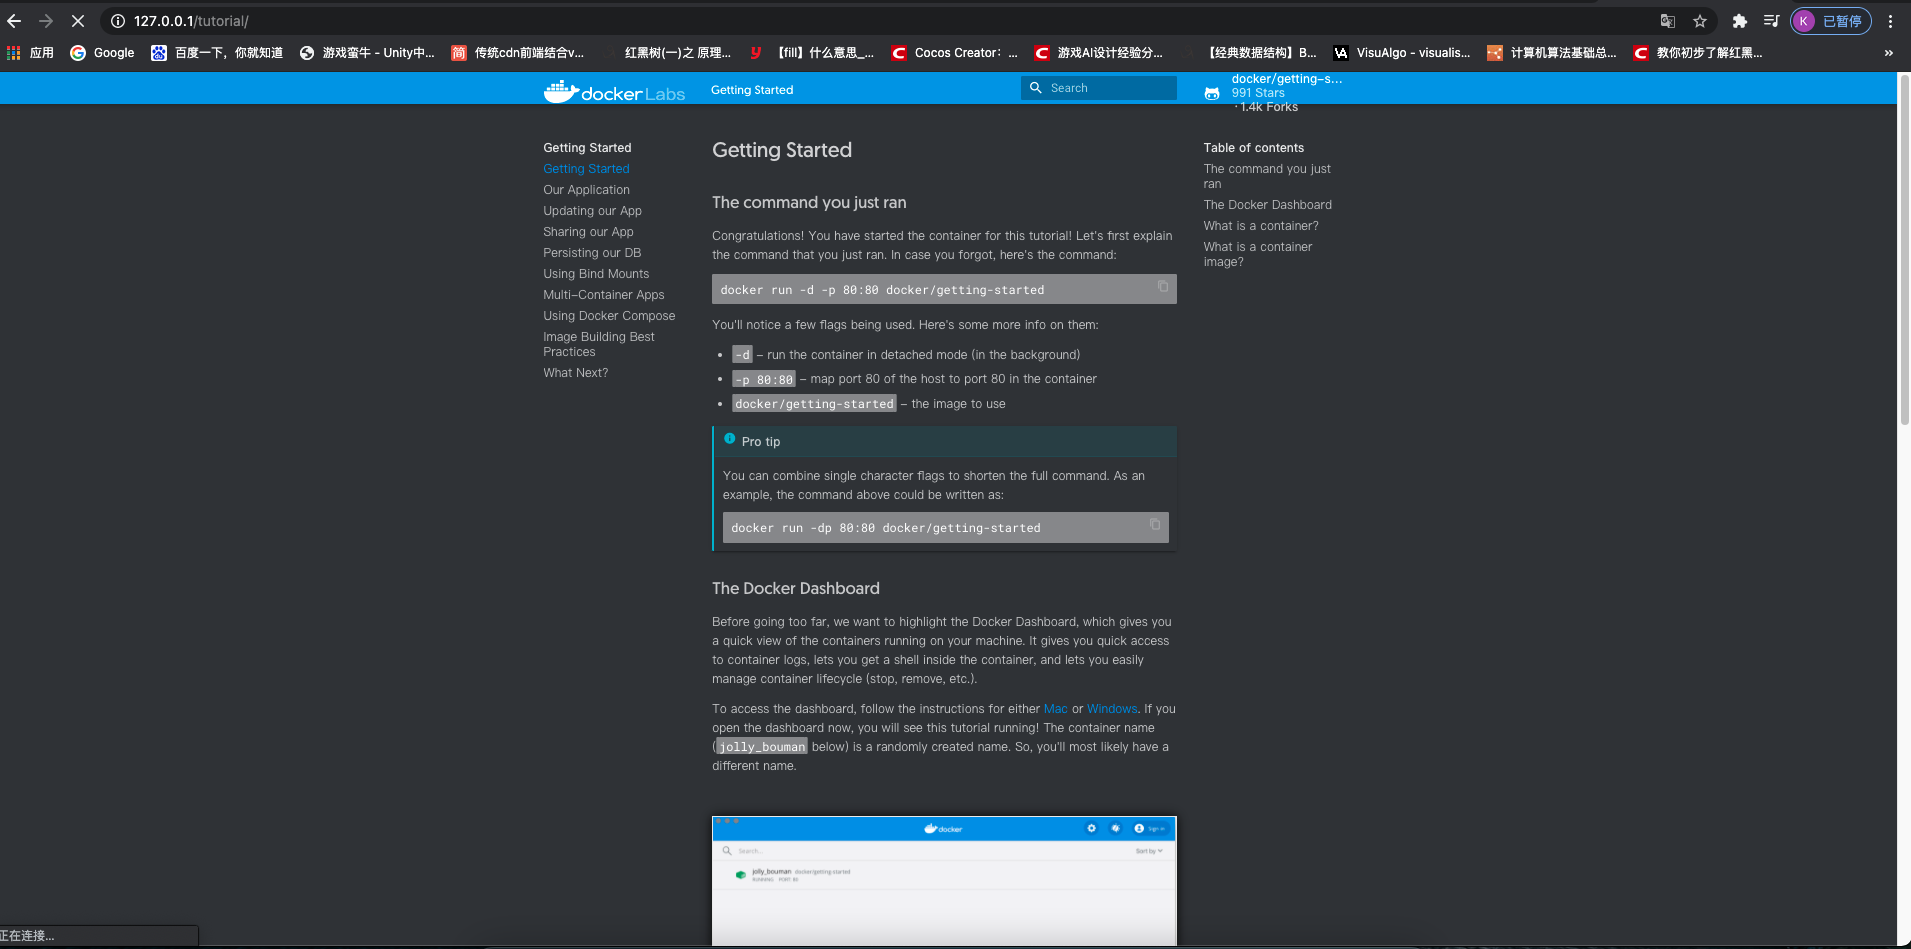Open Using Docker Compose page

click(x=609, y=316)
